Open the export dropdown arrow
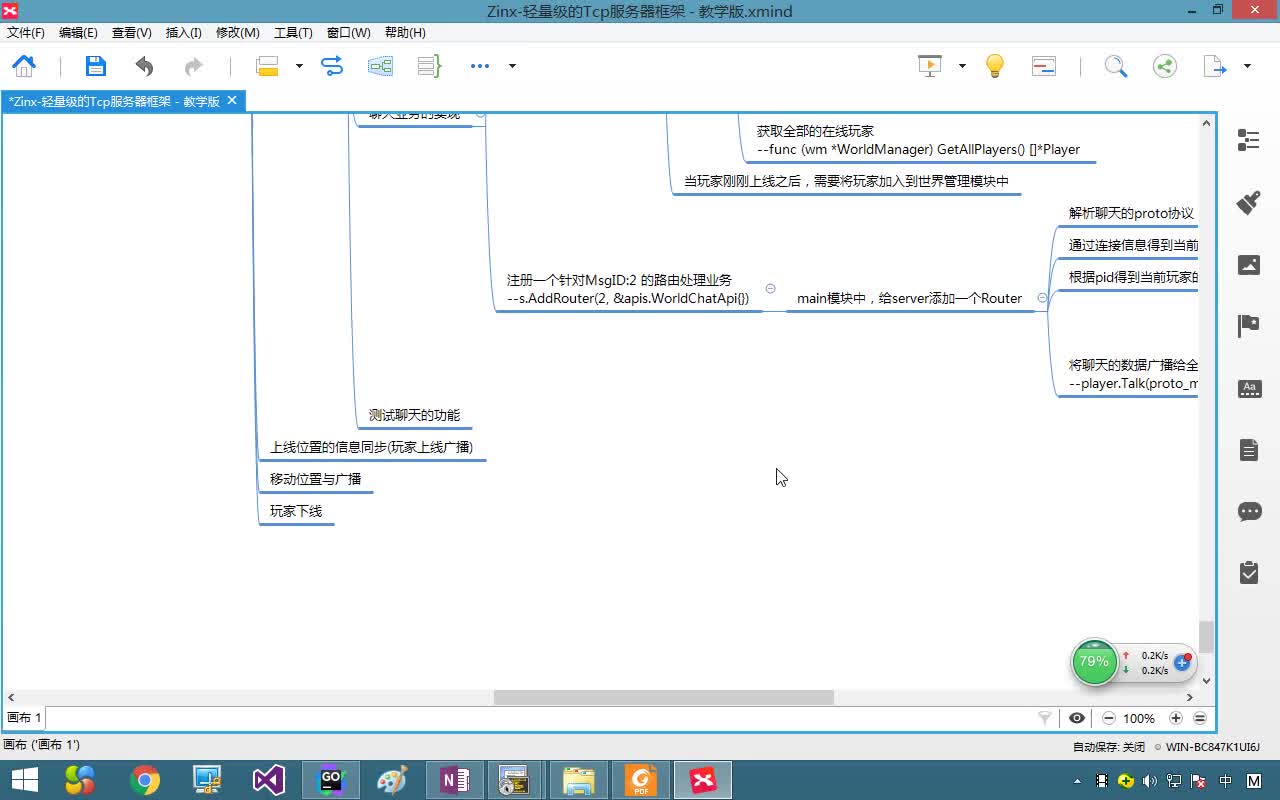1280x800 pixels. (1247, 66)
